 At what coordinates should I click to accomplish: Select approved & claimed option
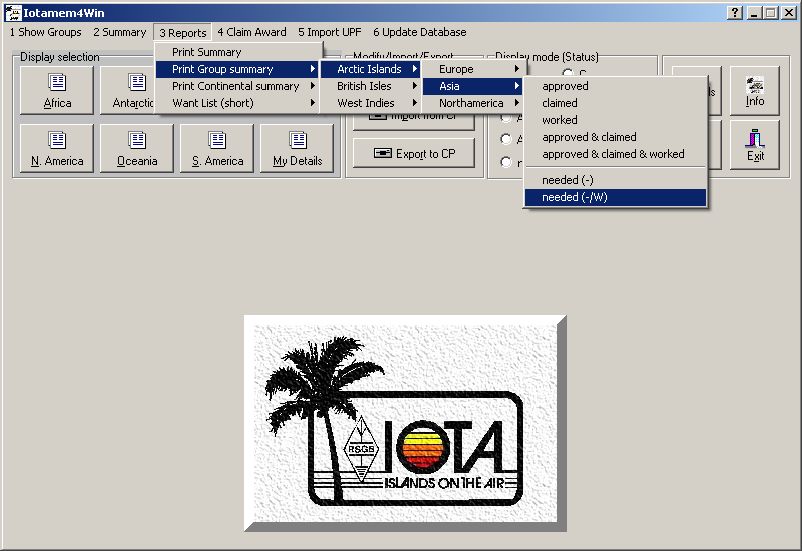(615, 137)
